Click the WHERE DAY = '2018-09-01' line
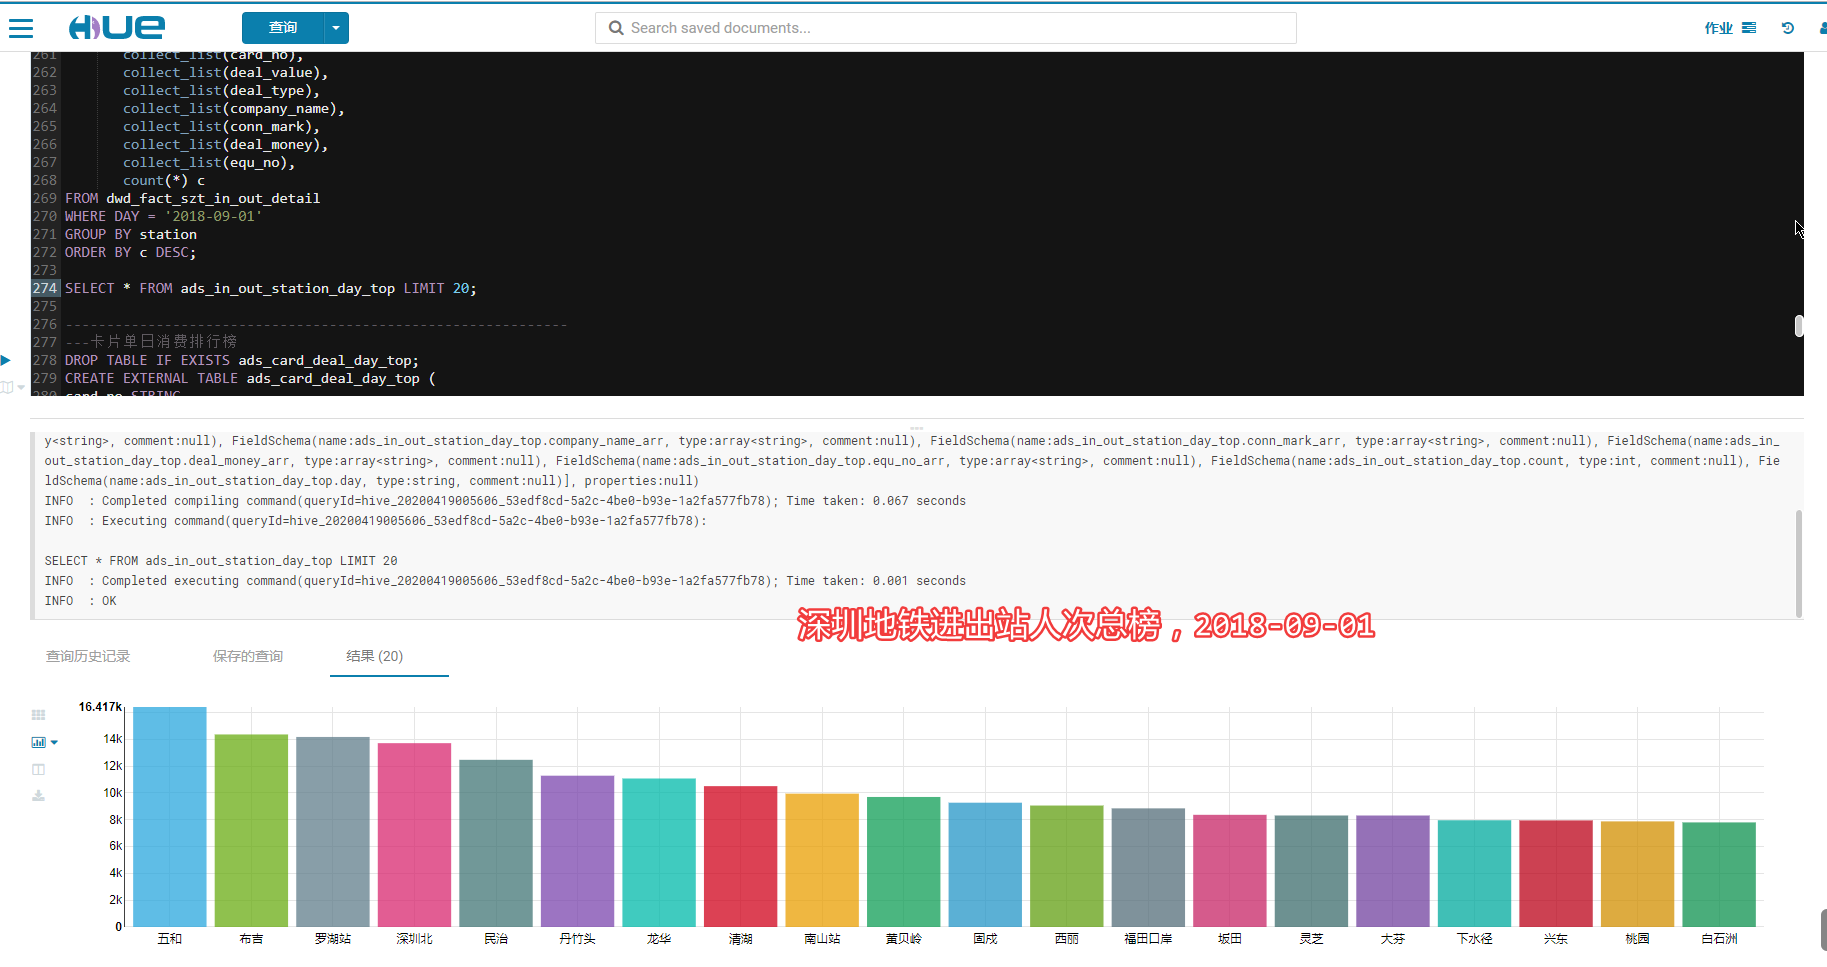Viewport: 1827px width, 967px height. coord(164,216)
